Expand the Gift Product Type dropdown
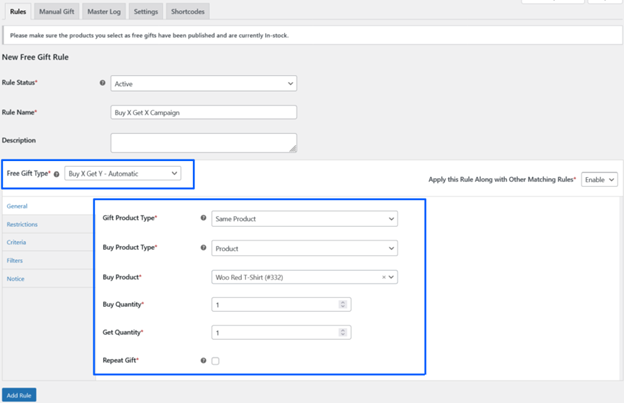Image resolution: width=624 pixels, height=403 pixels. 304,219
